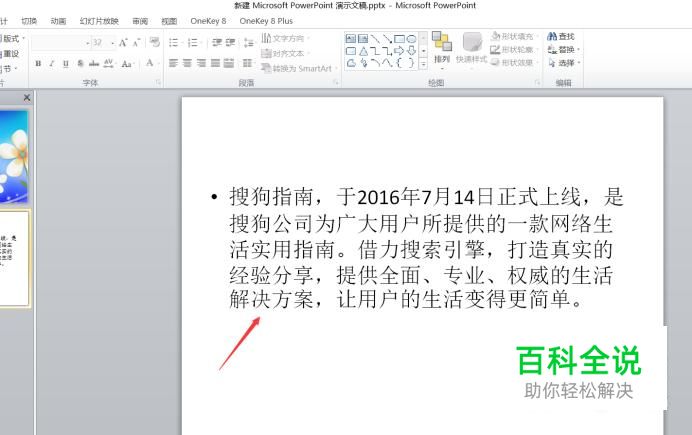
Task: Expand shapes gallery more arrow
Action: [x=423, y=64]
